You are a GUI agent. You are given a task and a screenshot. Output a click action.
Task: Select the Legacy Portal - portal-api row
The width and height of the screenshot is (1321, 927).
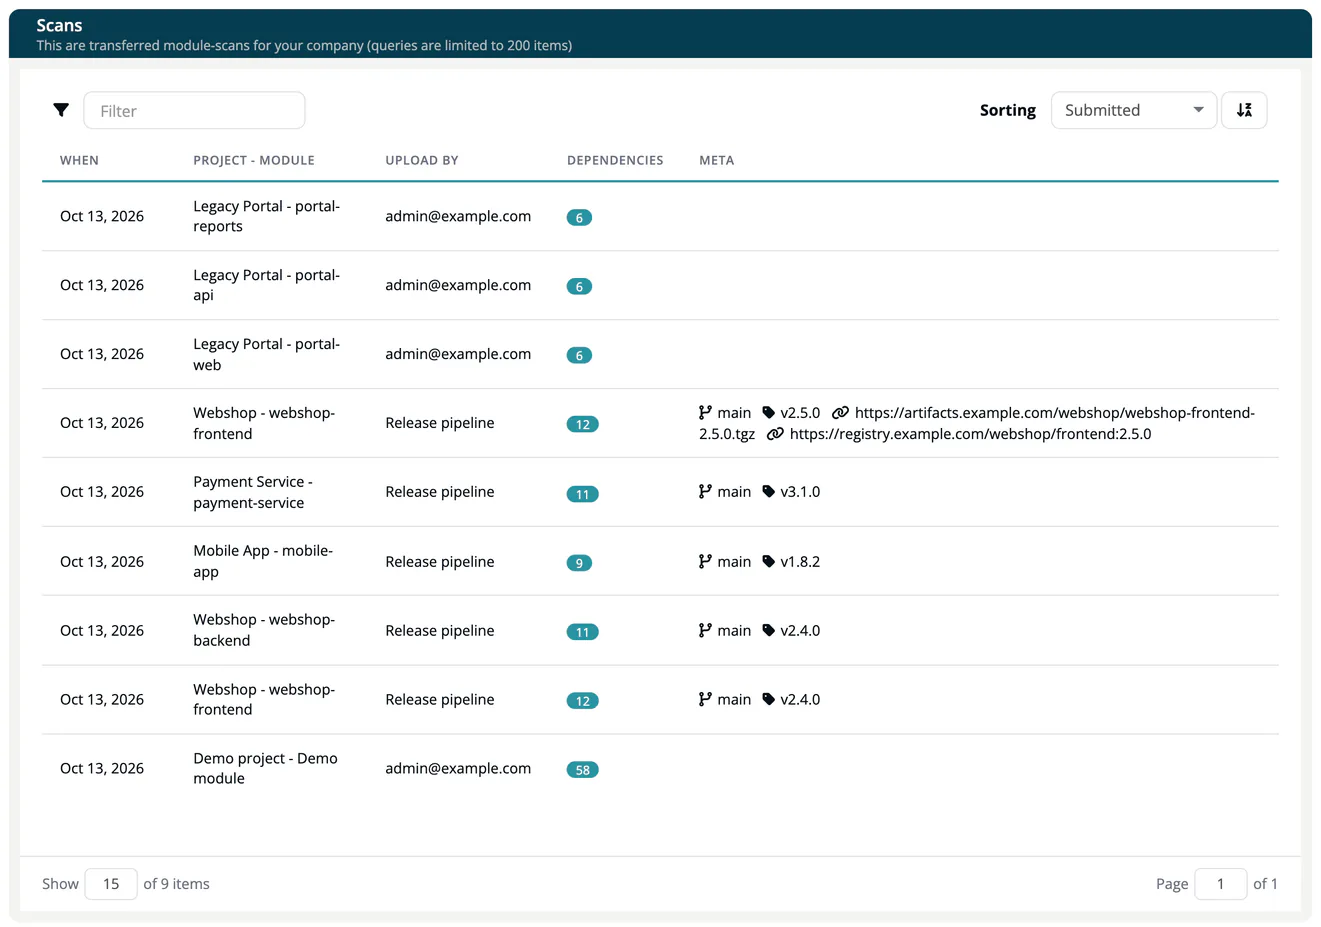tap(660, 285)
